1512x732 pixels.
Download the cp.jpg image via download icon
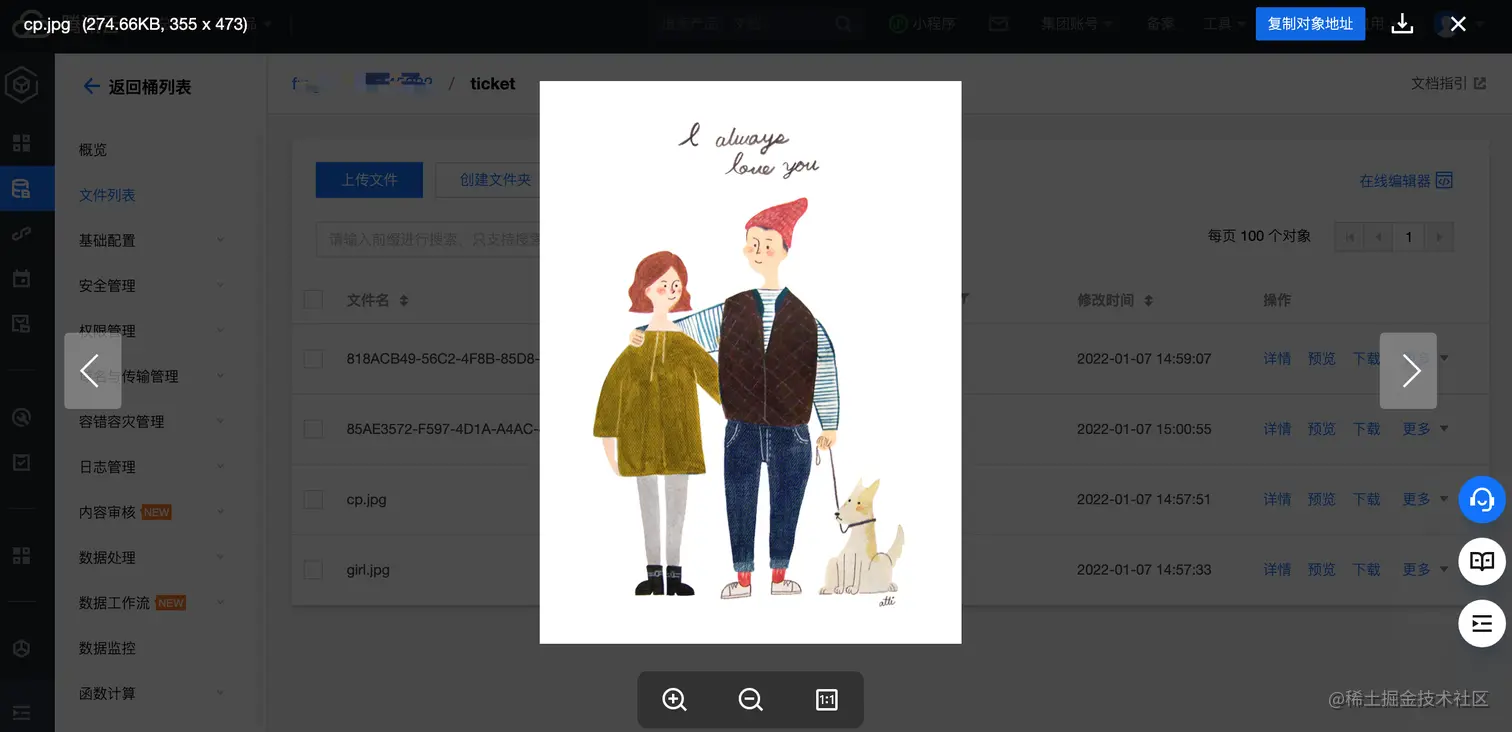(1402, 24)
